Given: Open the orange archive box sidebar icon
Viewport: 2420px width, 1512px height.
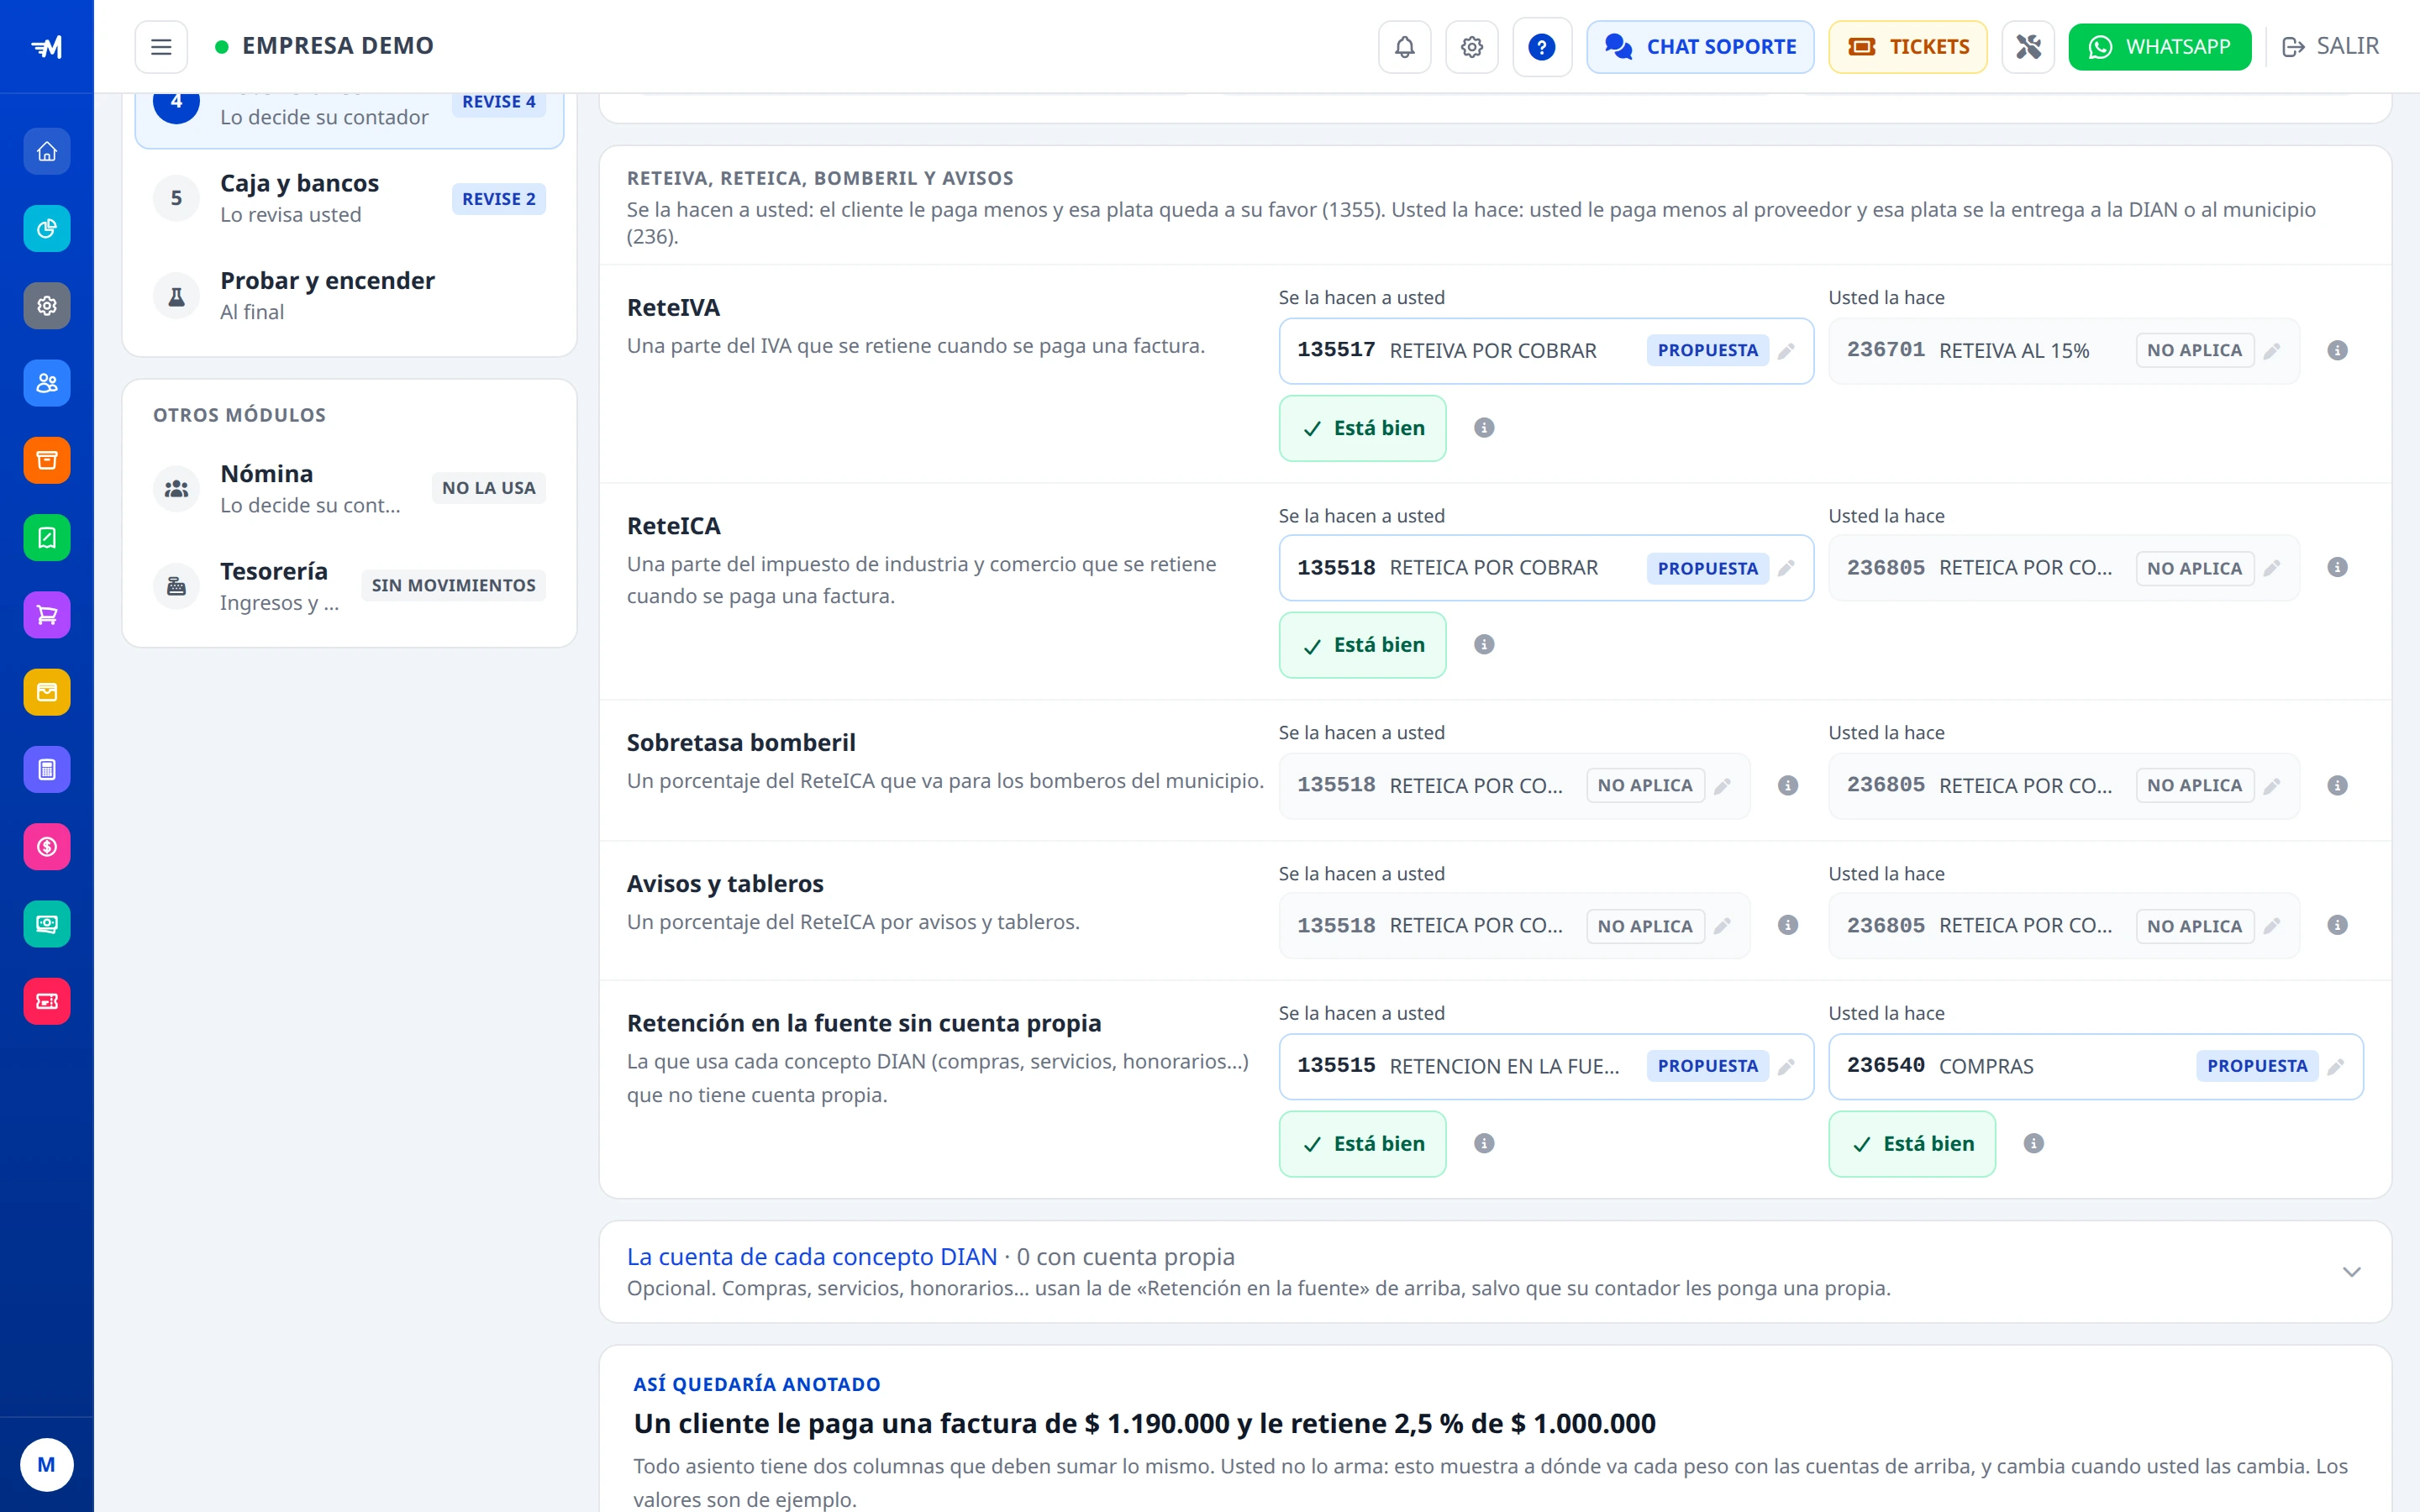Looking at the screenshot, I should click(47, 460).
